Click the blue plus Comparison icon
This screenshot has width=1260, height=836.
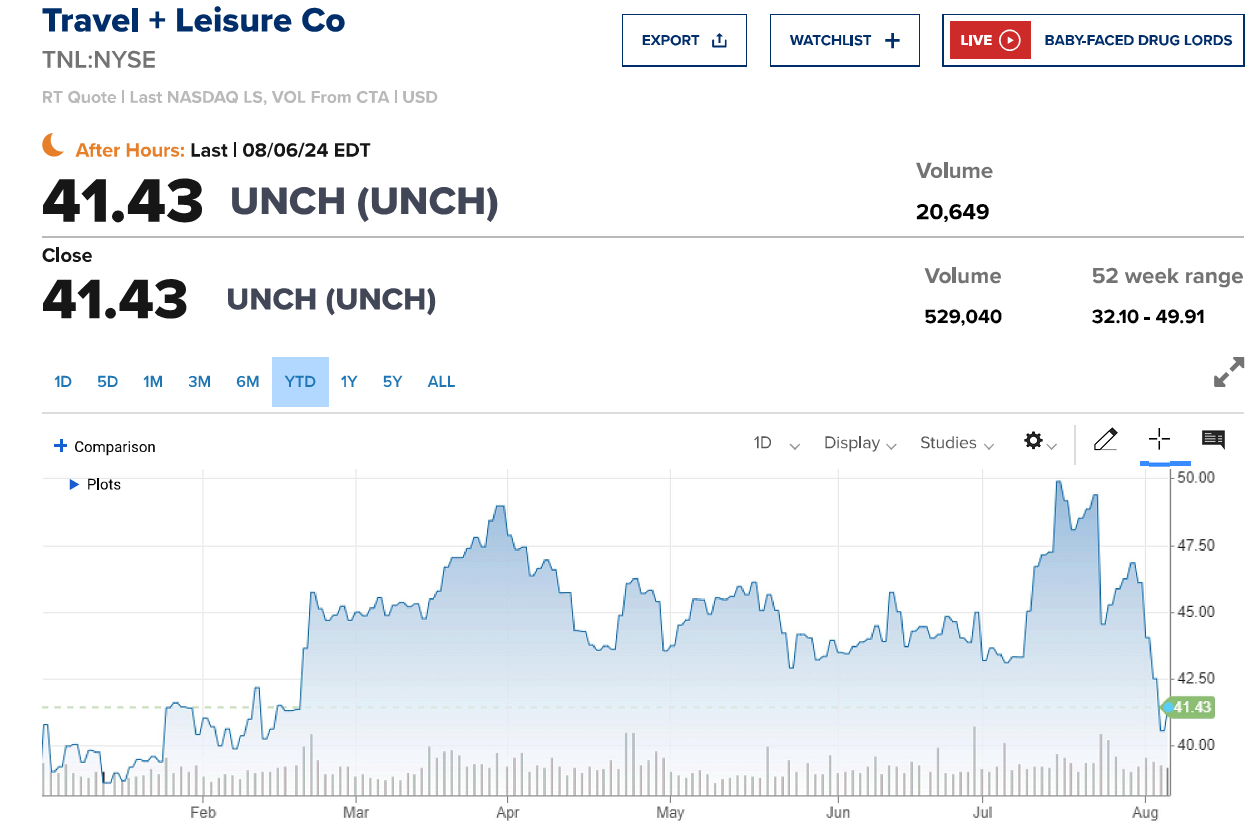(60, 446)
